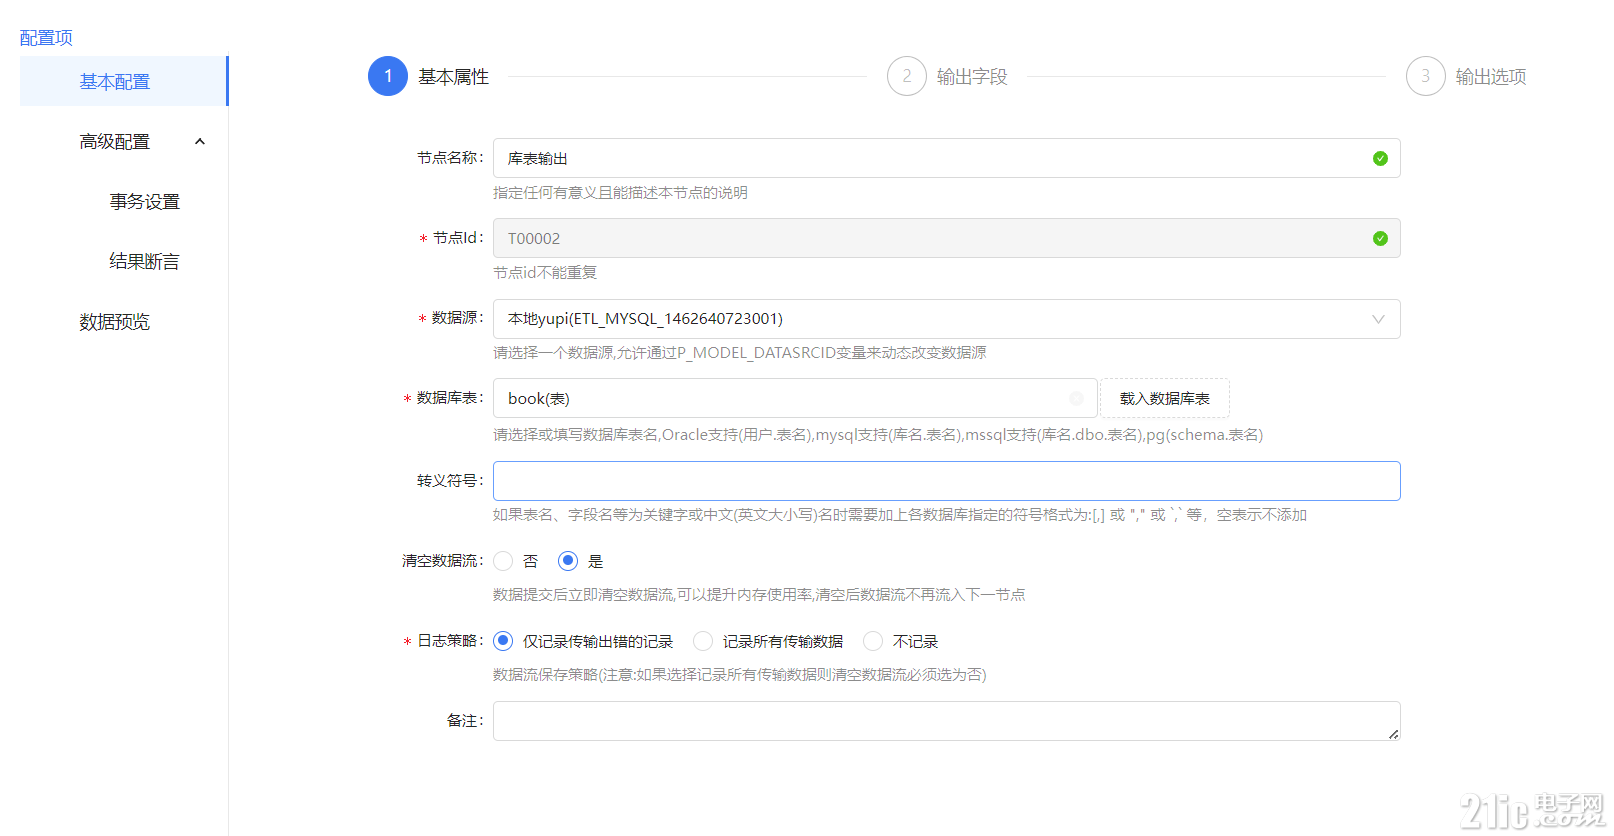
Task: Open 事务设置 sidebar item
Action: tap(145, 201)
